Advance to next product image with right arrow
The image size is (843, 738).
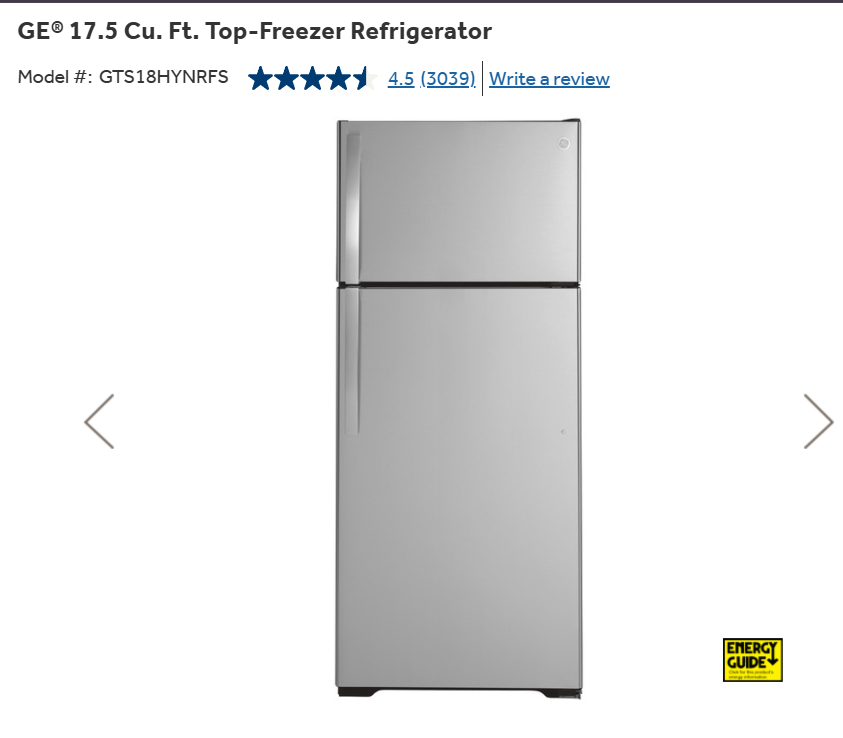(818, 421)
